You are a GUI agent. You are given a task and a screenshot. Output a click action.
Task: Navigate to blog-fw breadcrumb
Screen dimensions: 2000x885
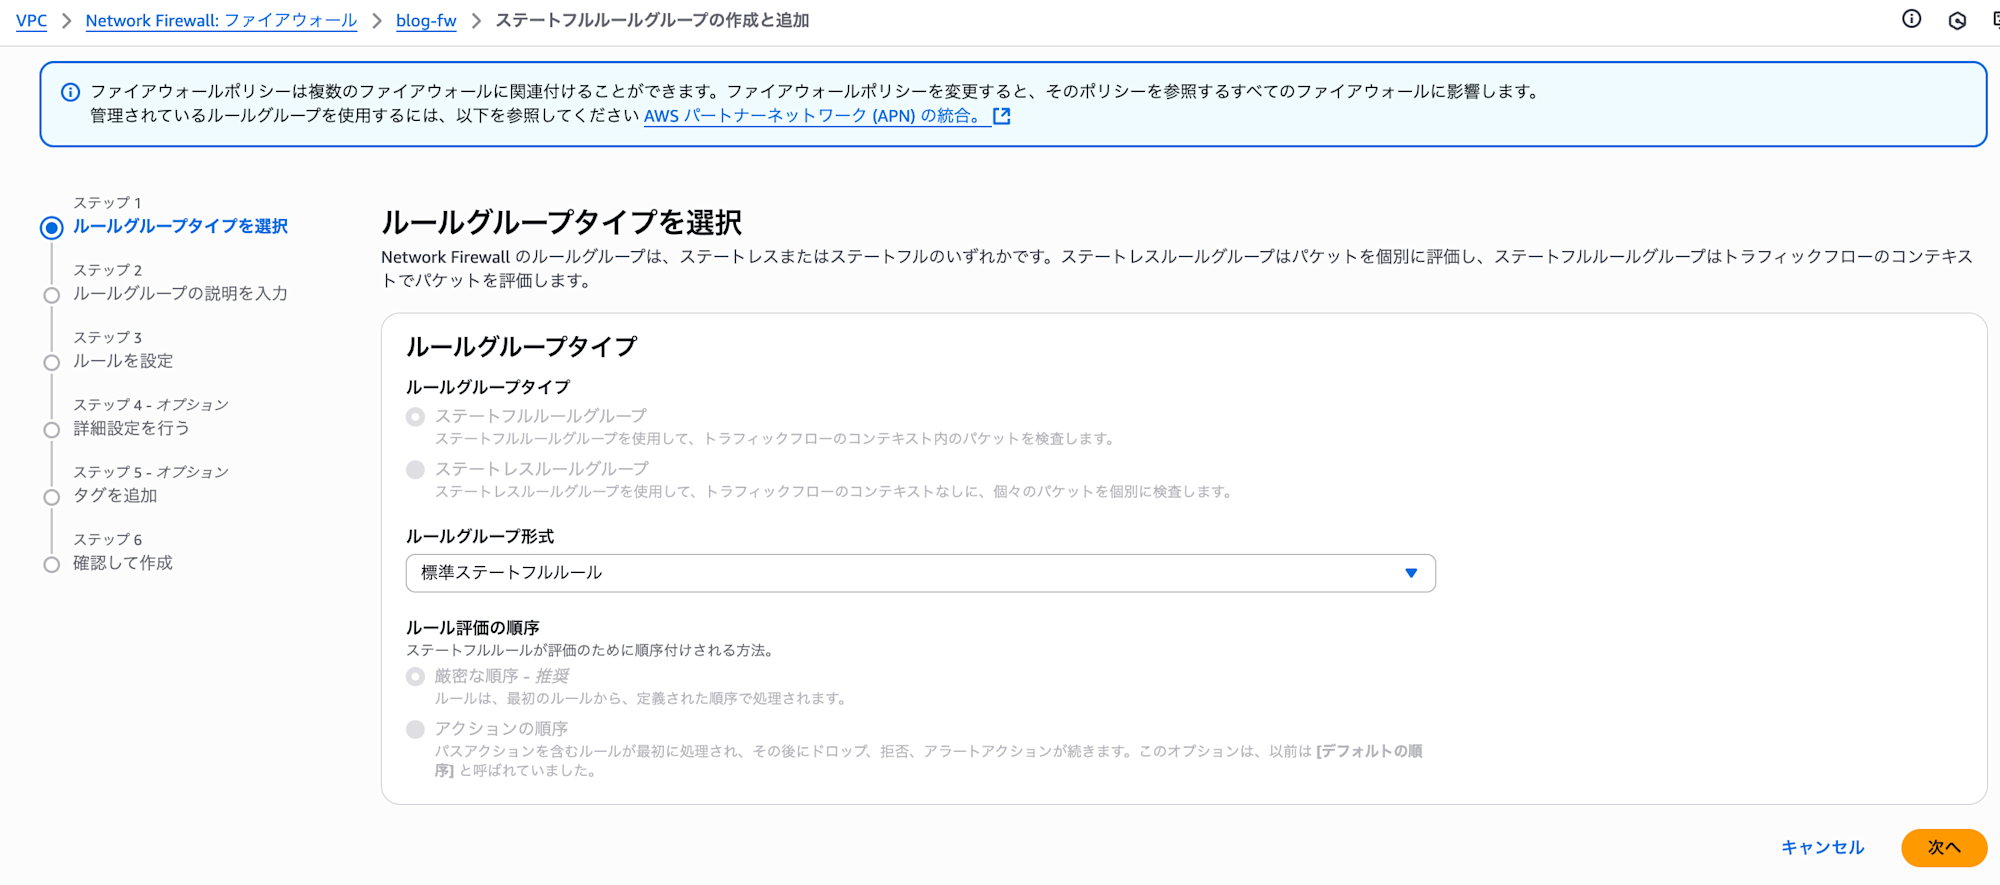pyautogui.click(x=426, y=20)
